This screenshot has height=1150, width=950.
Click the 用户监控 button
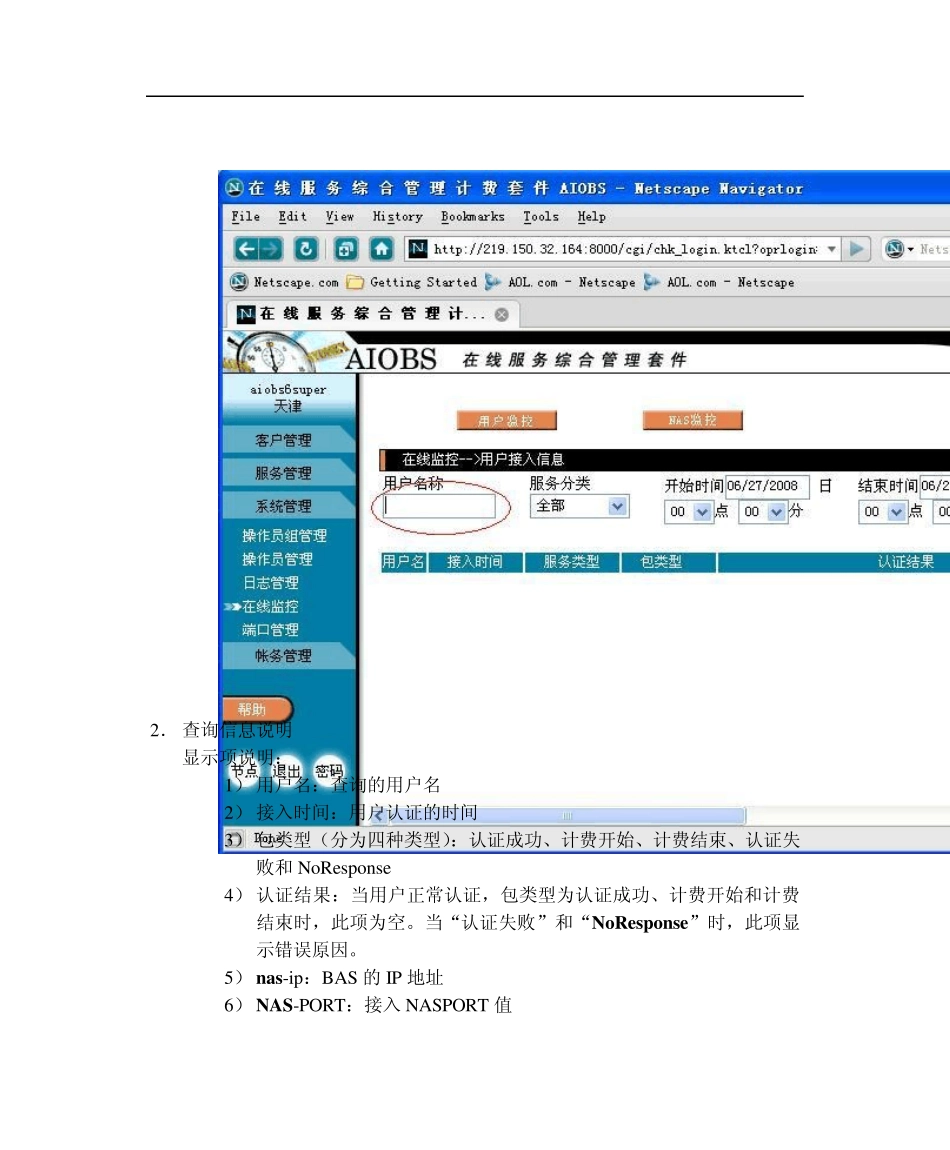[506, 421]
